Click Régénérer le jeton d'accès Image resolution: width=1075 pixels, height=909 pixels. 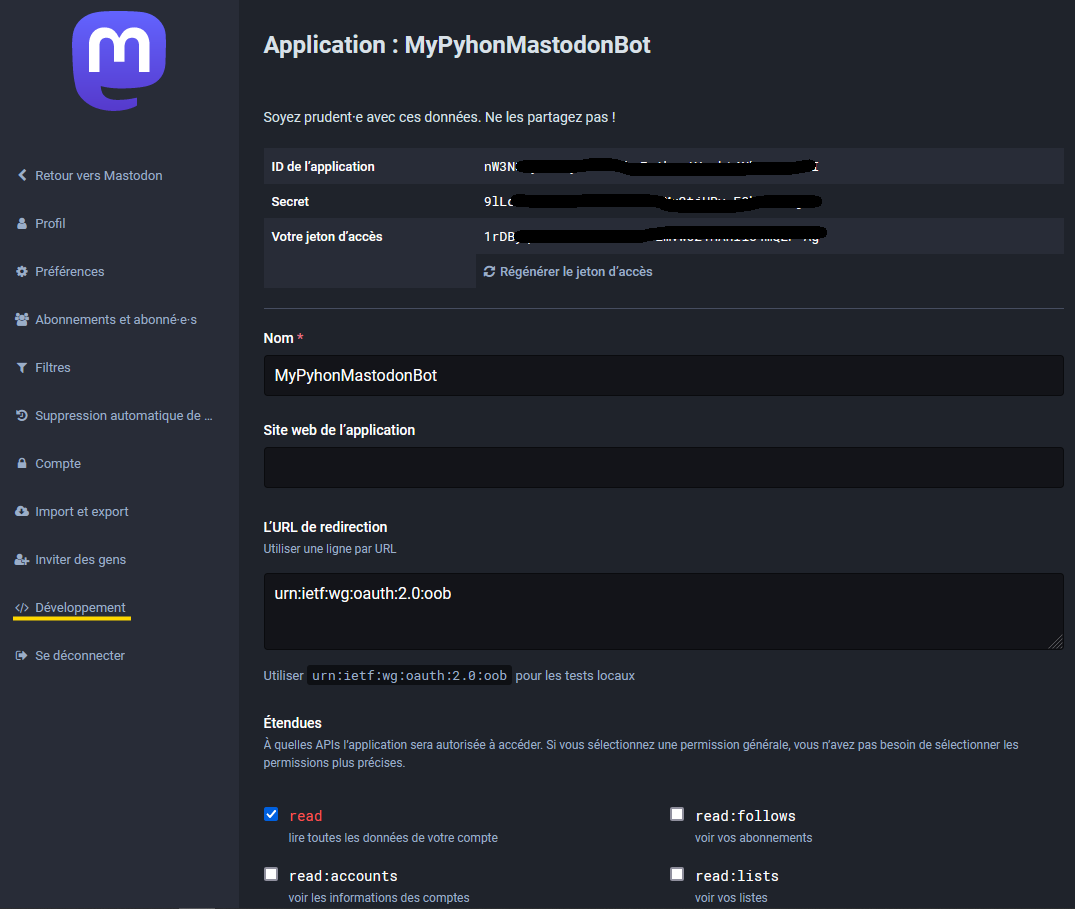pyautogui.click(x=568, y=270)
